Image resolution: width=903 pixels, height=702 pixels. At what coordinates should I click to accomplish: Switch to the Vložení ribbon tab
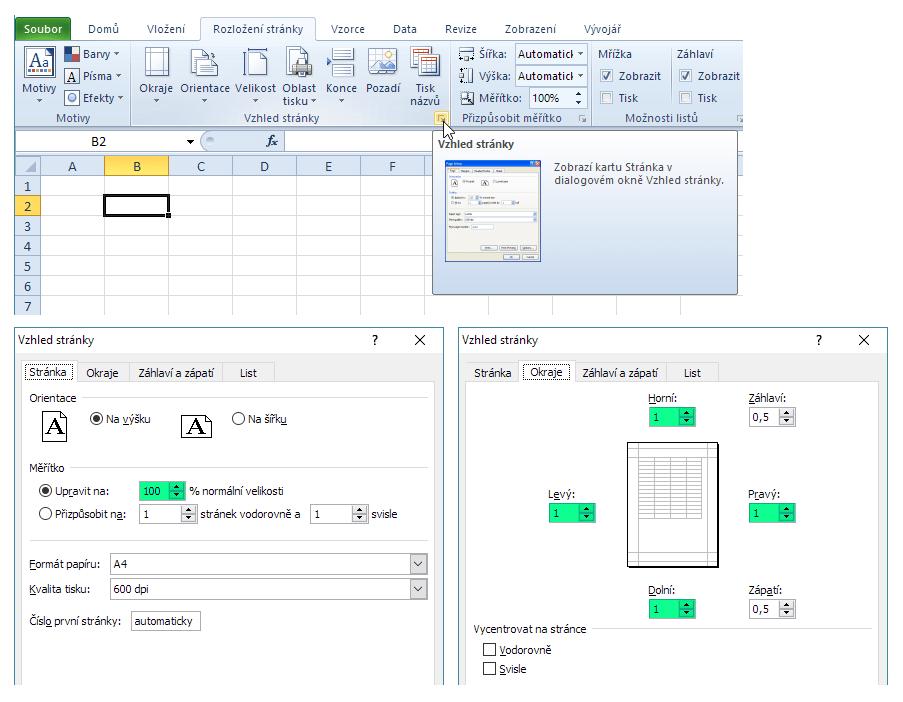[166, 29]
